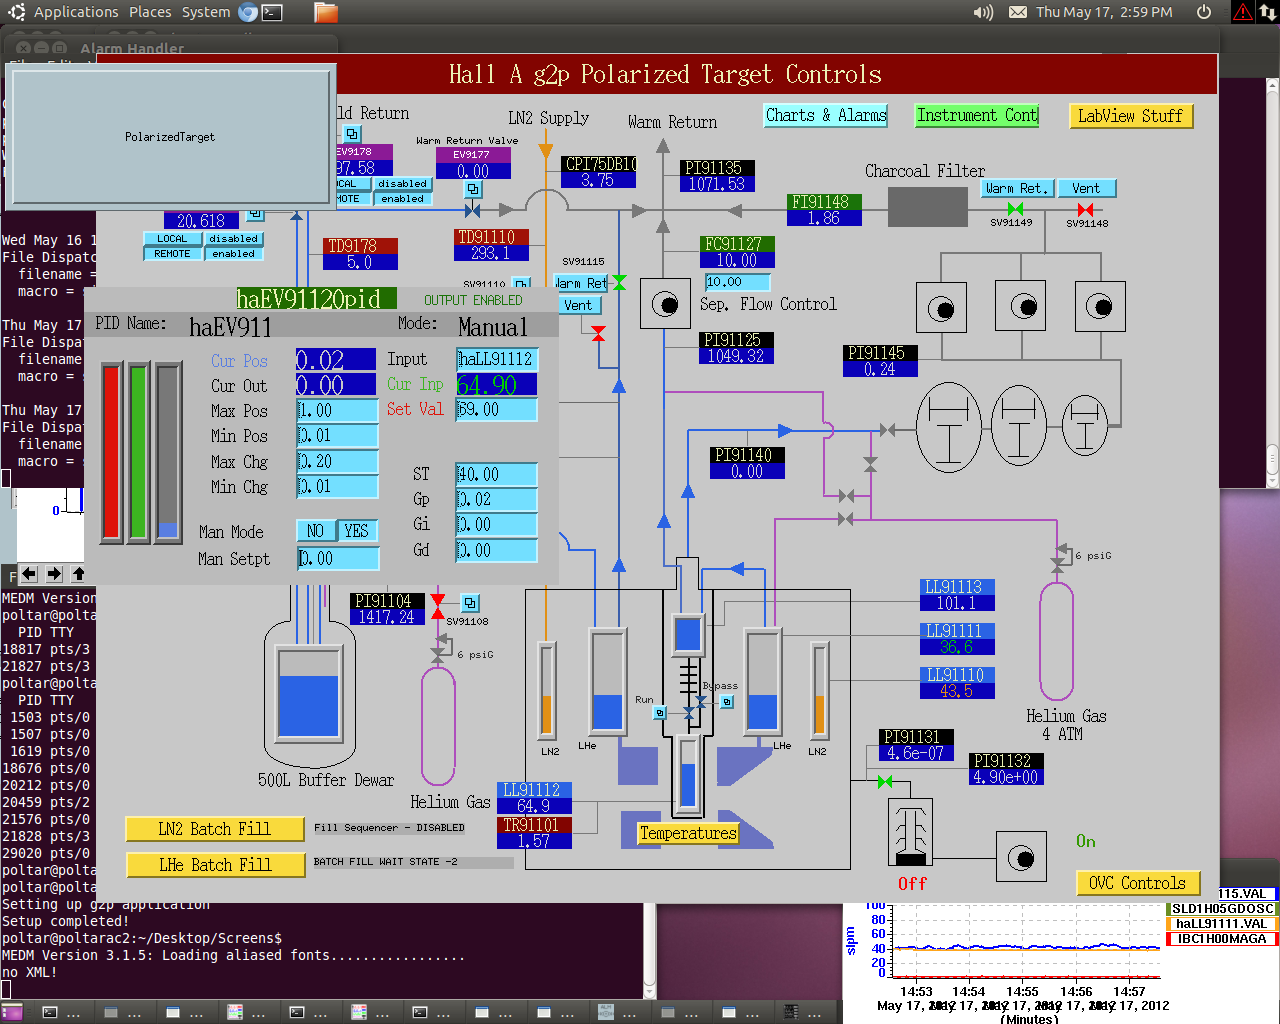This screenshot has height=1024, width=1280.
Task: Open the Applications menu
Action: [76, 12]
